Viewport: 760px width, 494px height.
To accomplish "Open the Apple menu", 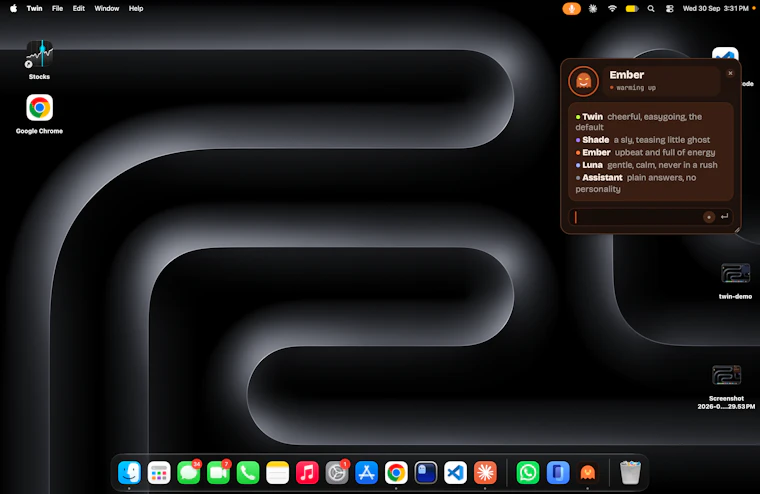I will [x=14, y=8].
